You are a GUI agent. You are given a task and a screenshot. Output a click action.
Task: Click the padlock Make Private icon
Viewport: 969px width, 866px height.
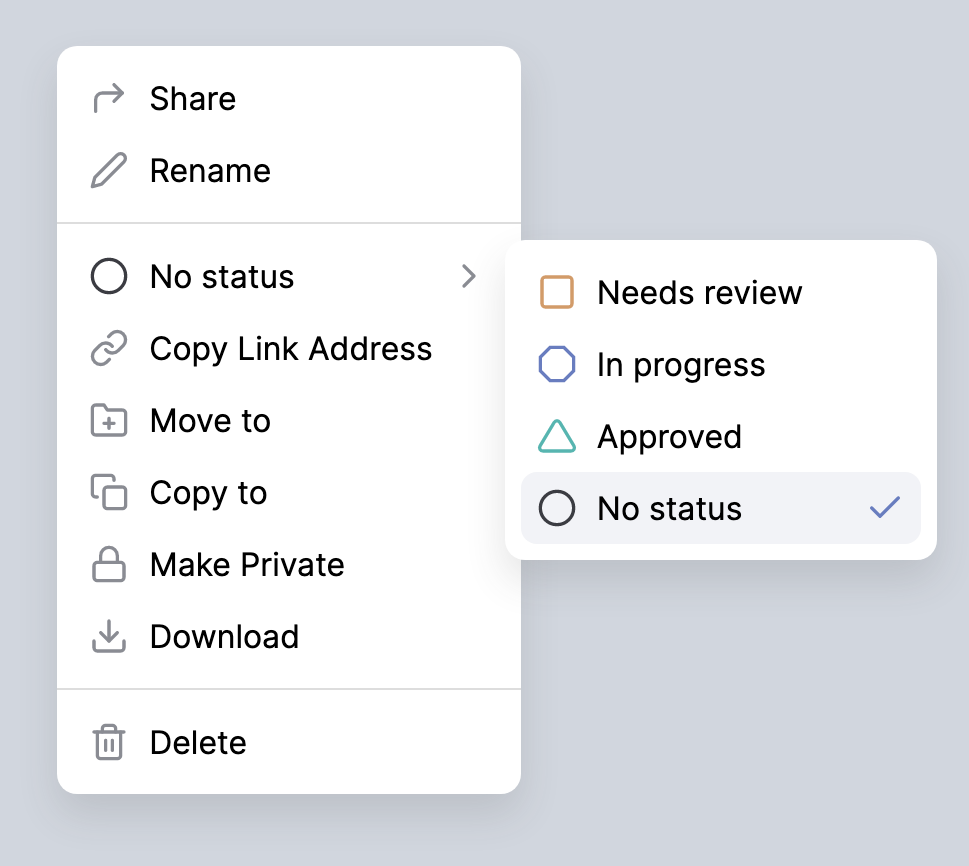109,564
